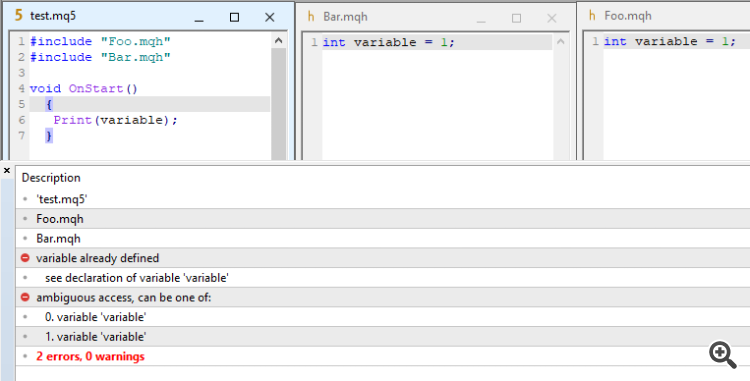Activate the Foo.mqh window title
Viewport: 750px width, 381px height.
(x=628, y=16)
